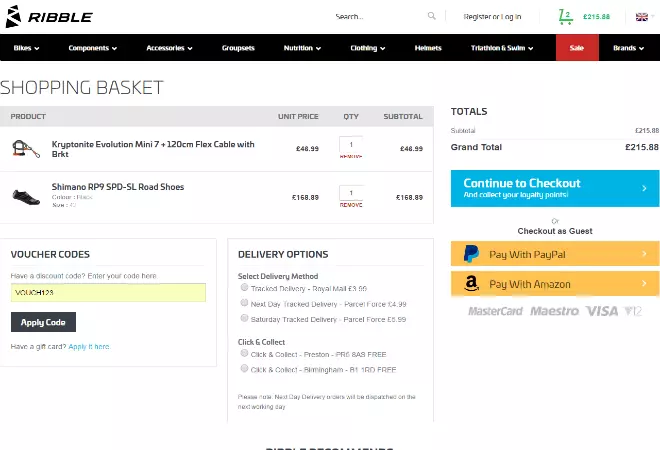
Task: Click the basket total £215.88 in header
Action: point(596,16)
